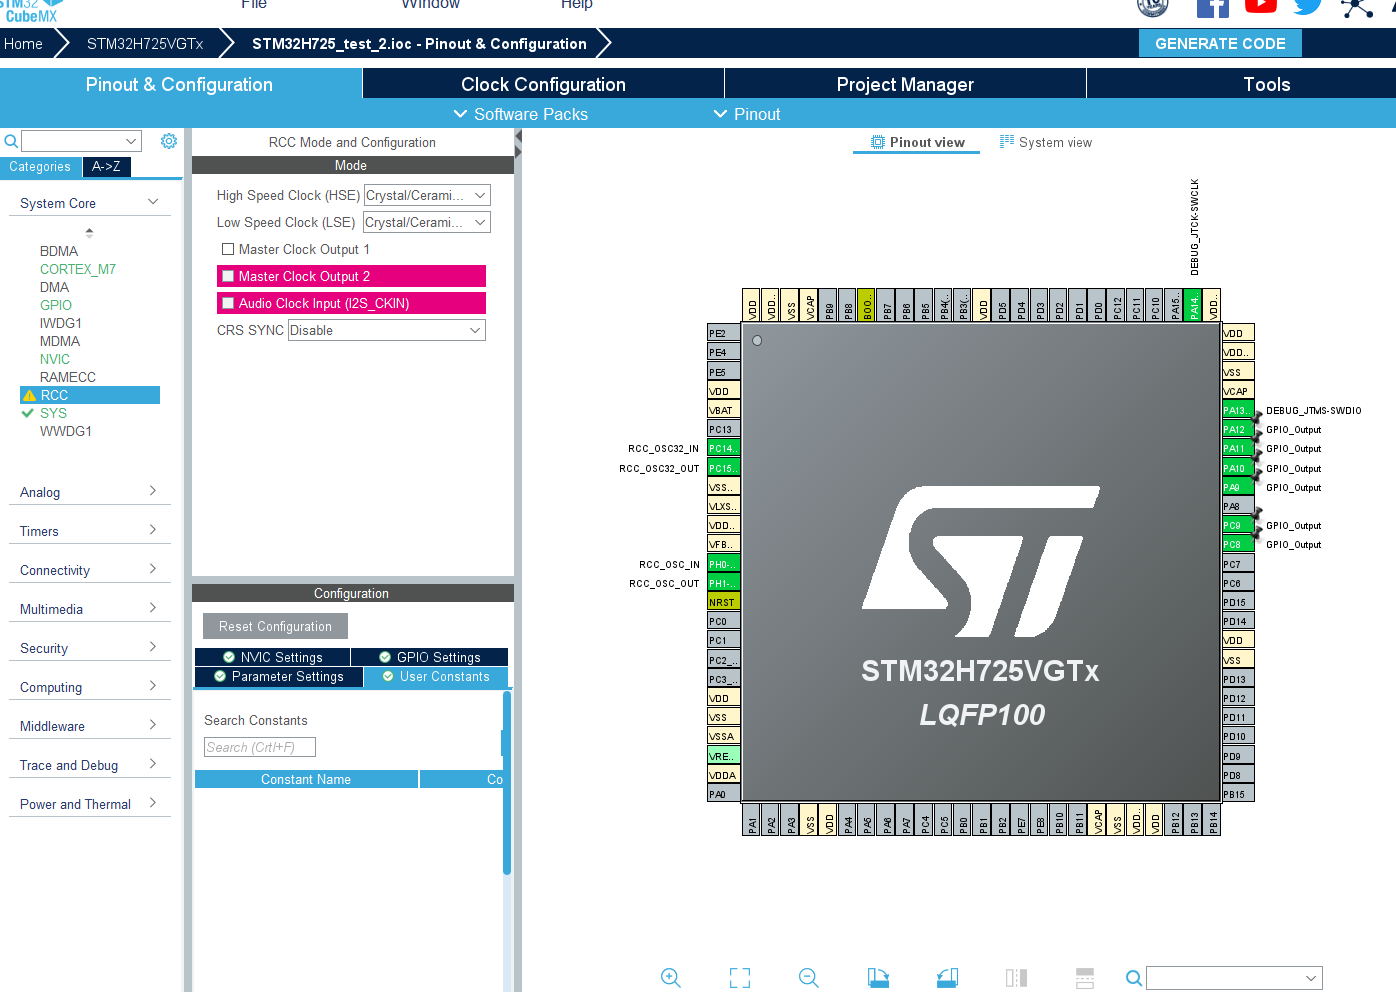The width and height of the screenshot is (1396, 992).
Task: Open High Speed Clock (HSE) dropdown
Action: 427,195
